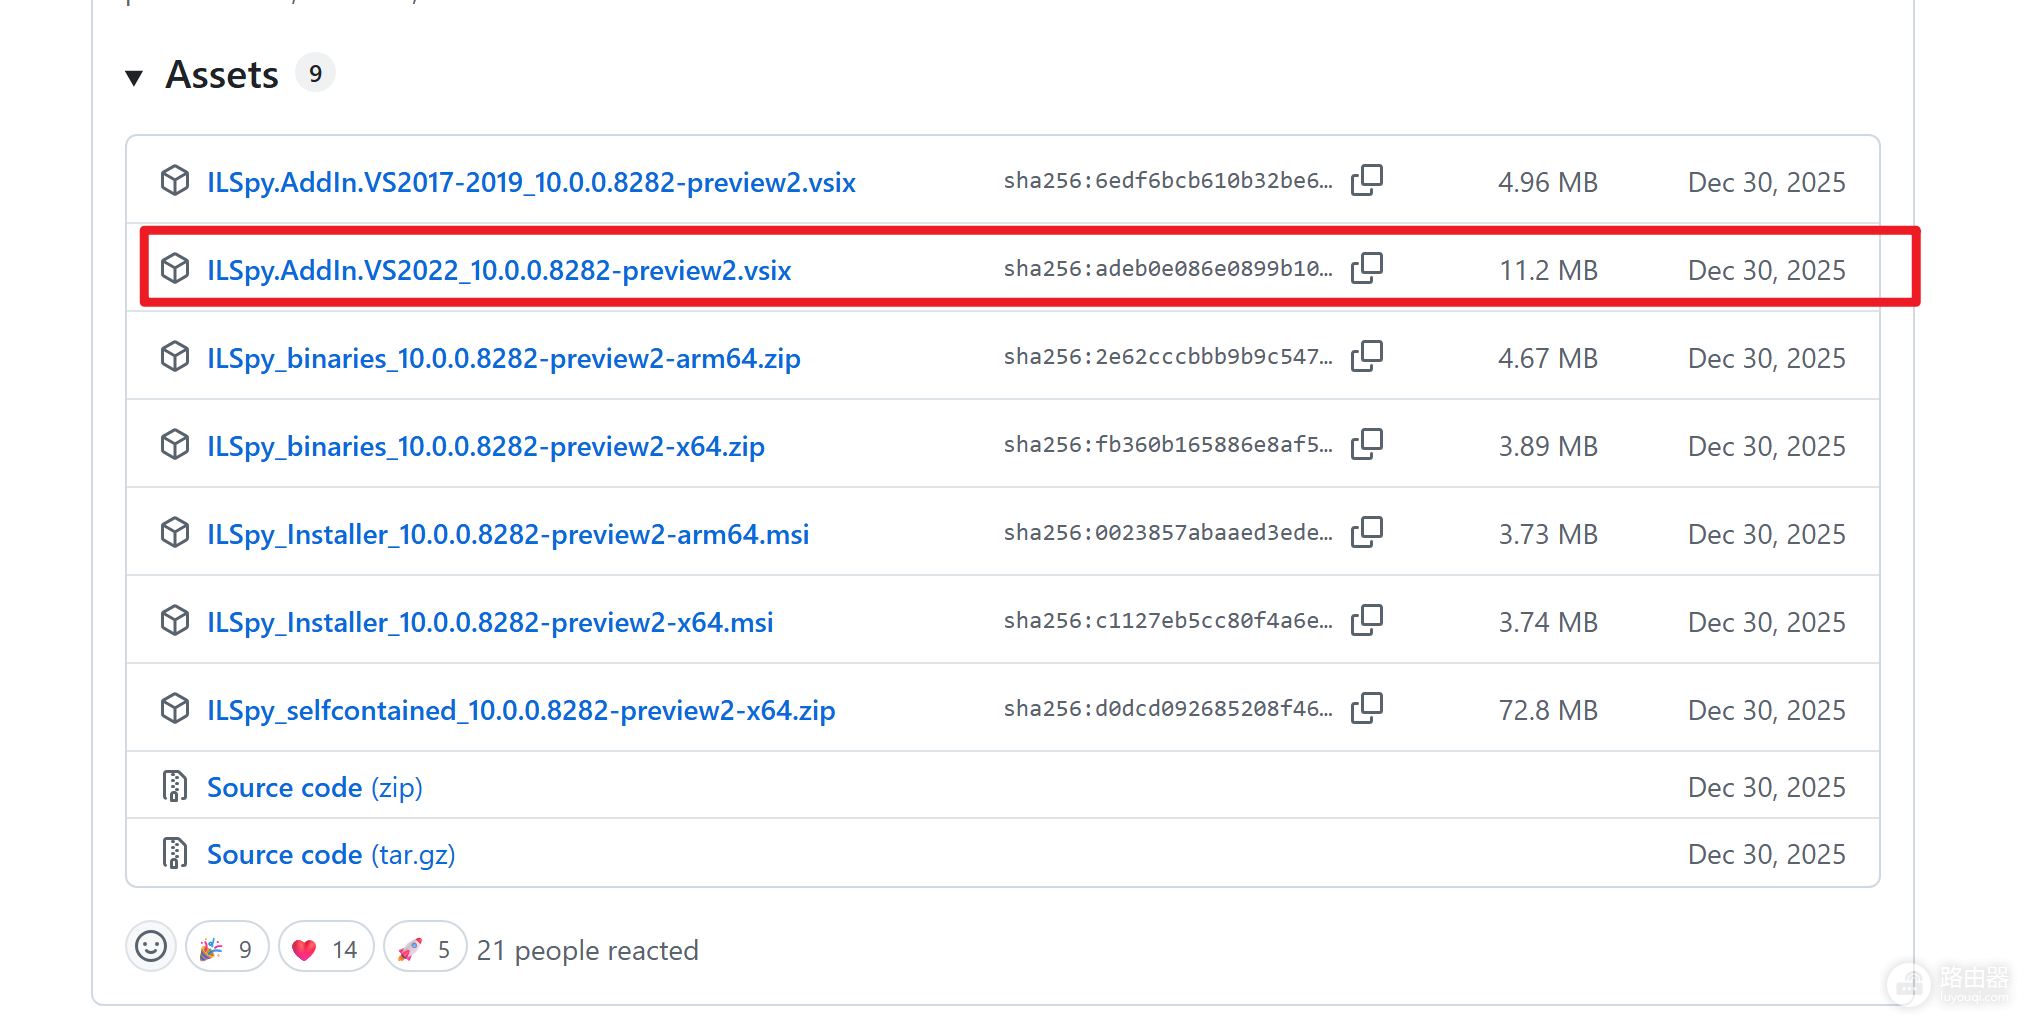
Task: Click the 21 people reacted text
Action: point(587,950)
